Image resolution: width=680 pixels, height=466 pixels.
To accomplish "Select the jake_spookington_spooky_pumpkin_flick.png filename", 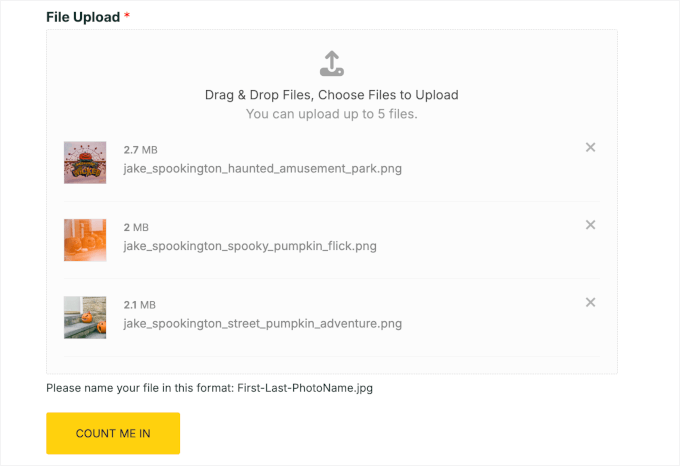I will coord(250,245).
